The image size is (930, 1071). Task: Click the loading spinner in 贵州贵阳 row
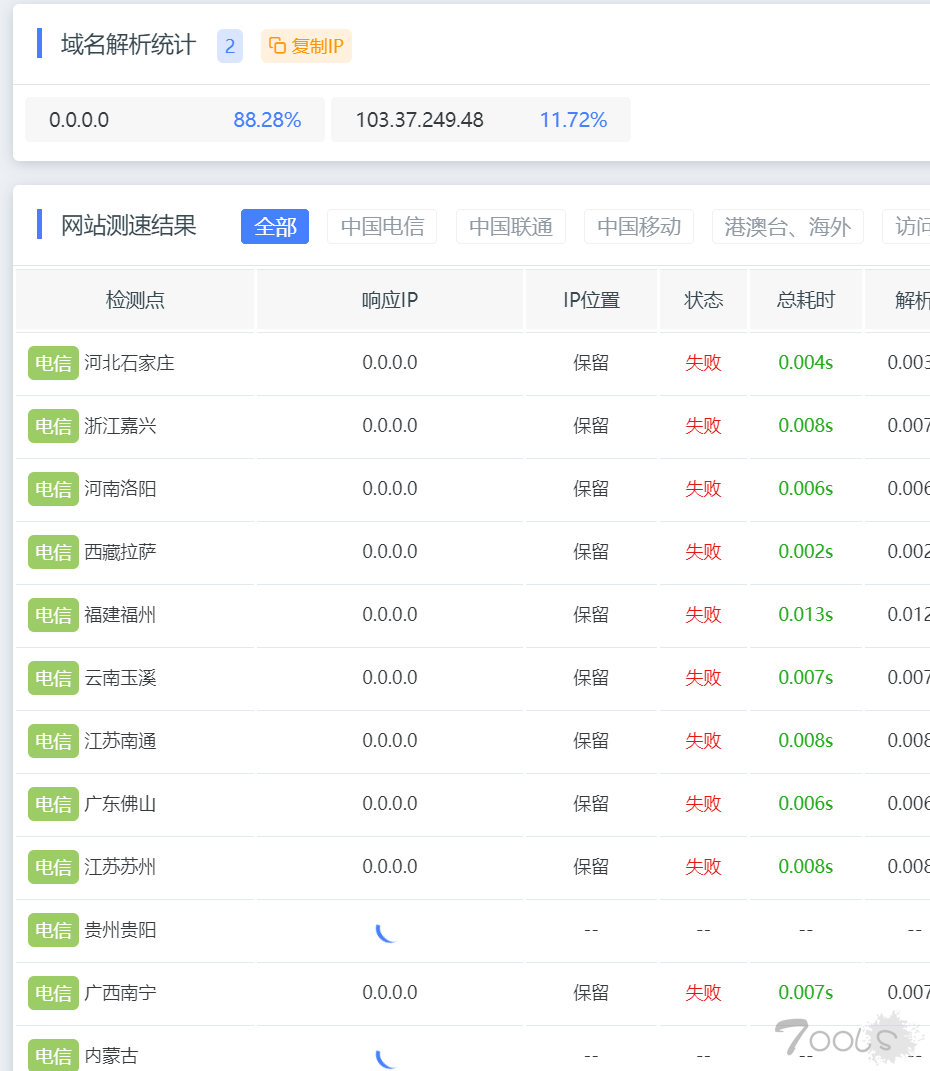tap(385, 930)
